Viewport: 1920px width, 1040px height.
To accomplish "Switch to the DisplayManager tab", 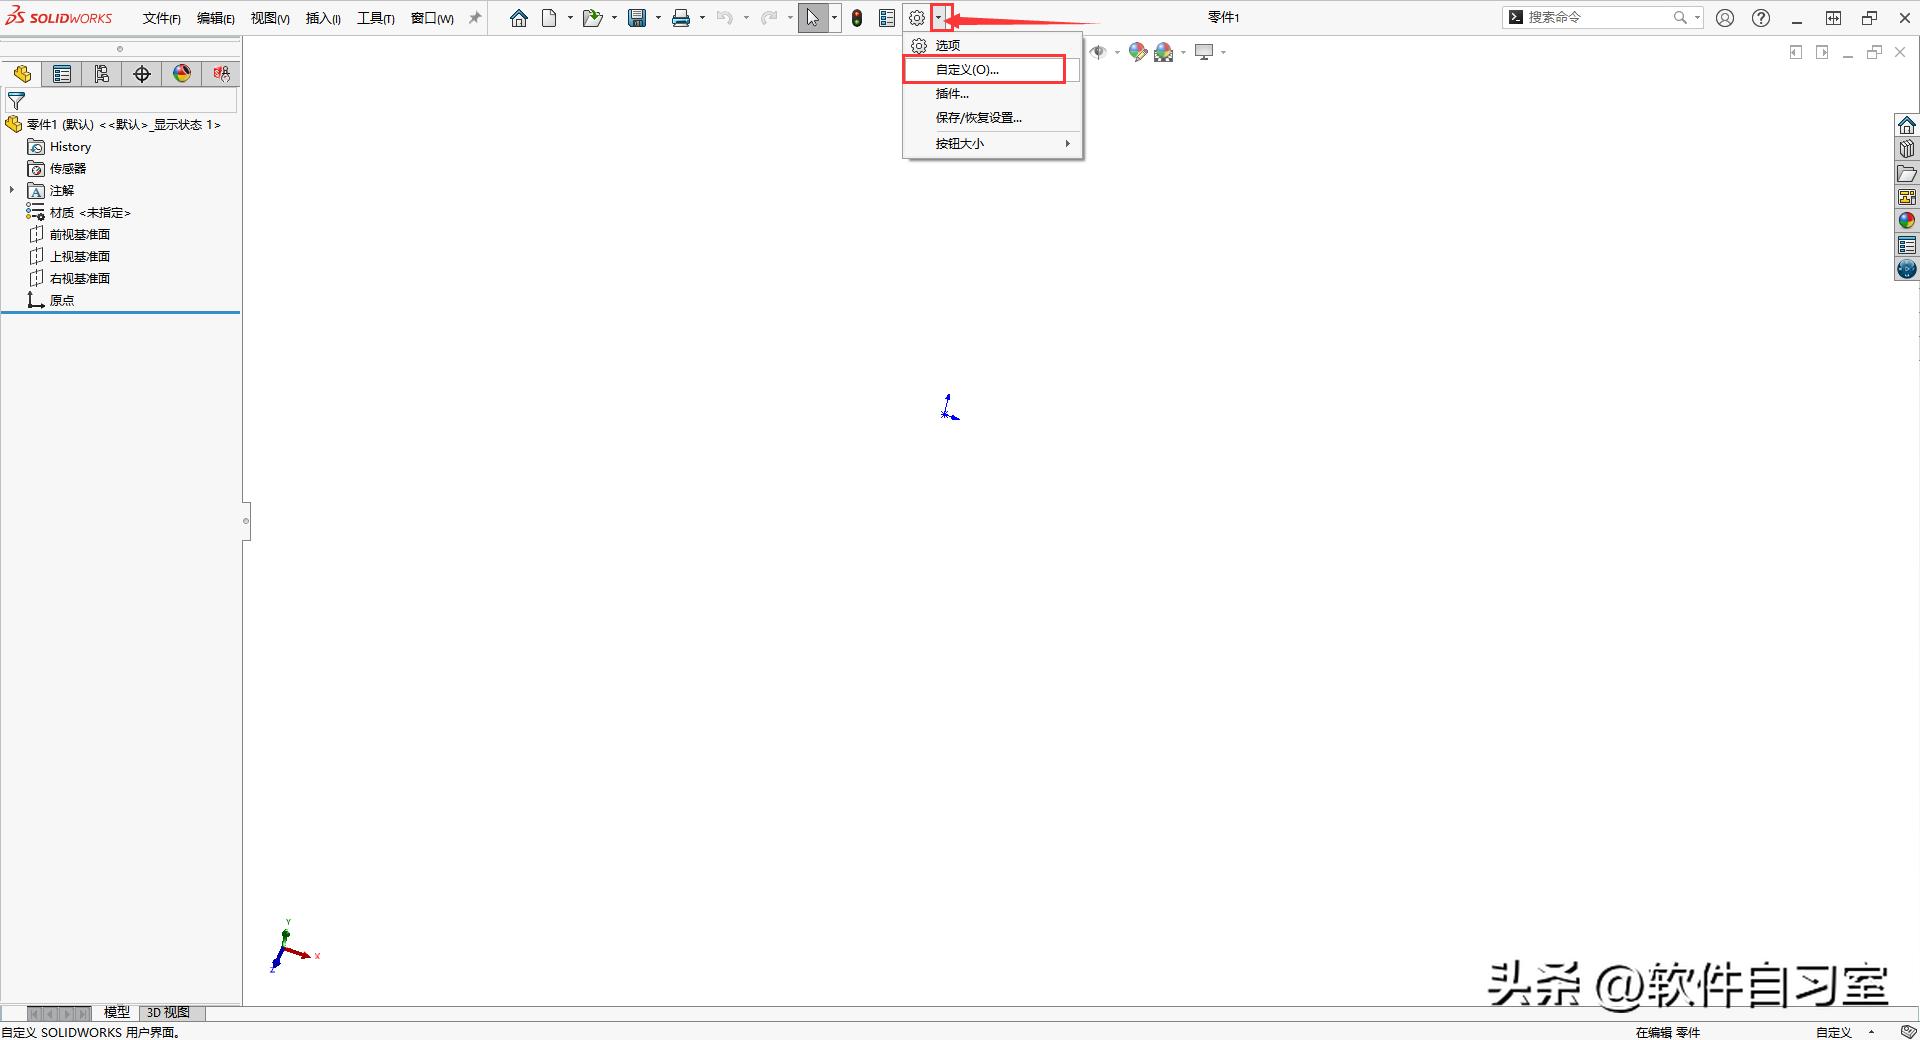I will (181, 74).
